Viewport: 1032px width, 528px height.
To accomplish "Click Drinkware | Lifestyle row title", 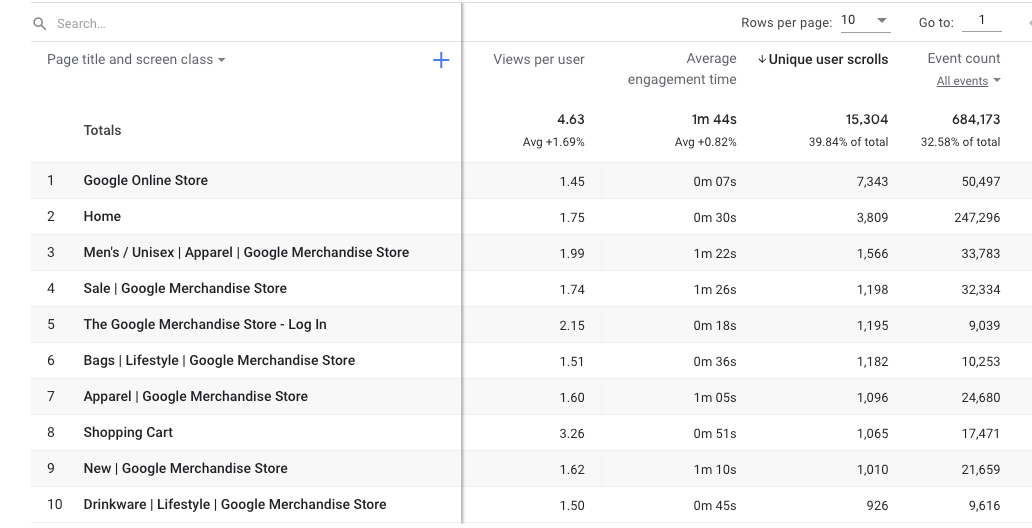I will pyautogui.click(x=235, y=504).
